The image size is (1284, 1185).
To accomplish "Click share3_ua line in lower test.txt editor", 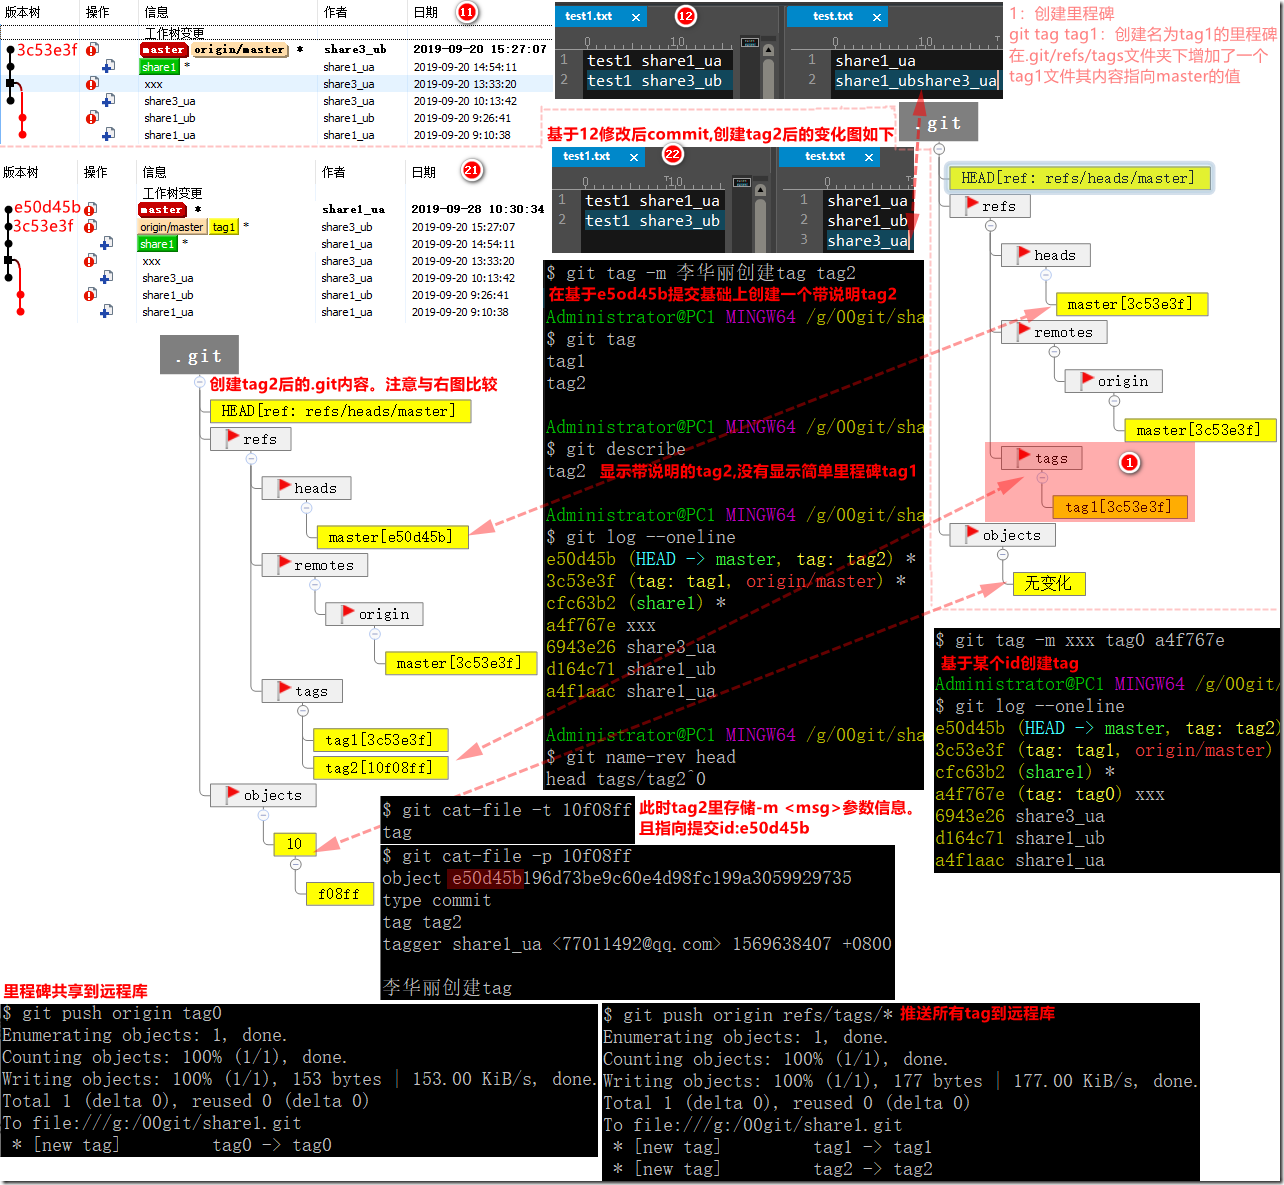I will 867,240.
